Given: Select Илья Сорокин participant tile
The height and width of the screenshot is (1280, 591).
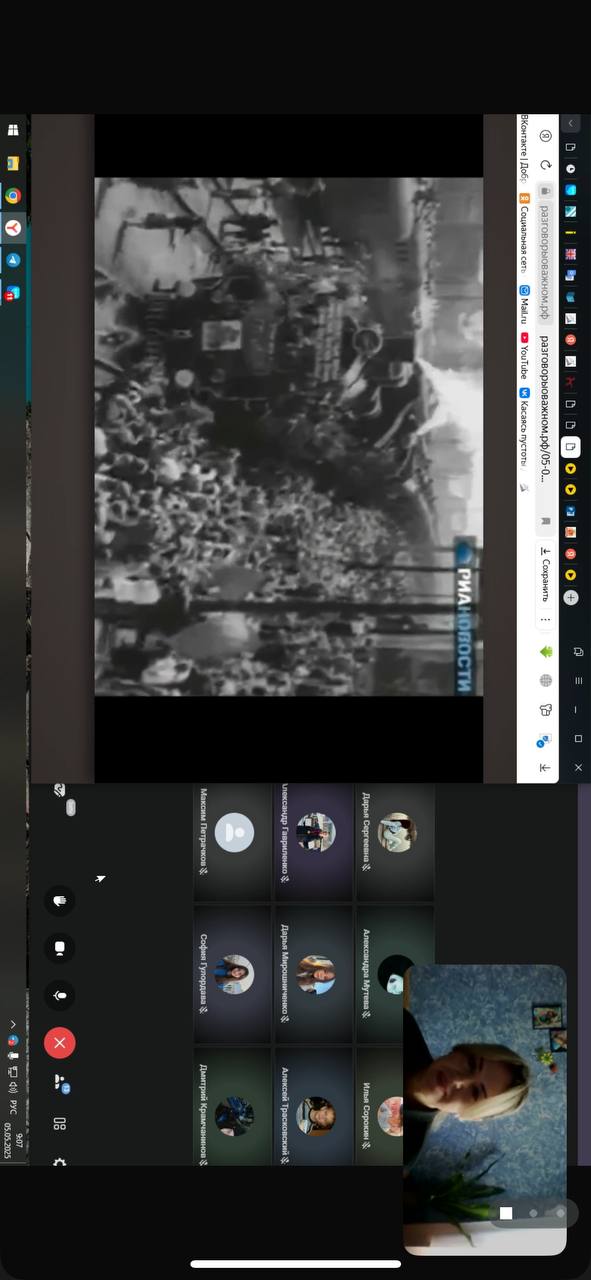Looking at the screenshot, I should pyautogui.click(x=382, y=1107).
